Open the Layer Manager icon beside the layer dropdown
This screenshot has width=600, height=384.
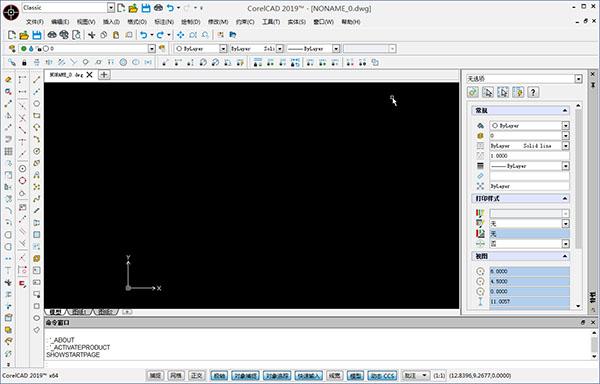12,49
